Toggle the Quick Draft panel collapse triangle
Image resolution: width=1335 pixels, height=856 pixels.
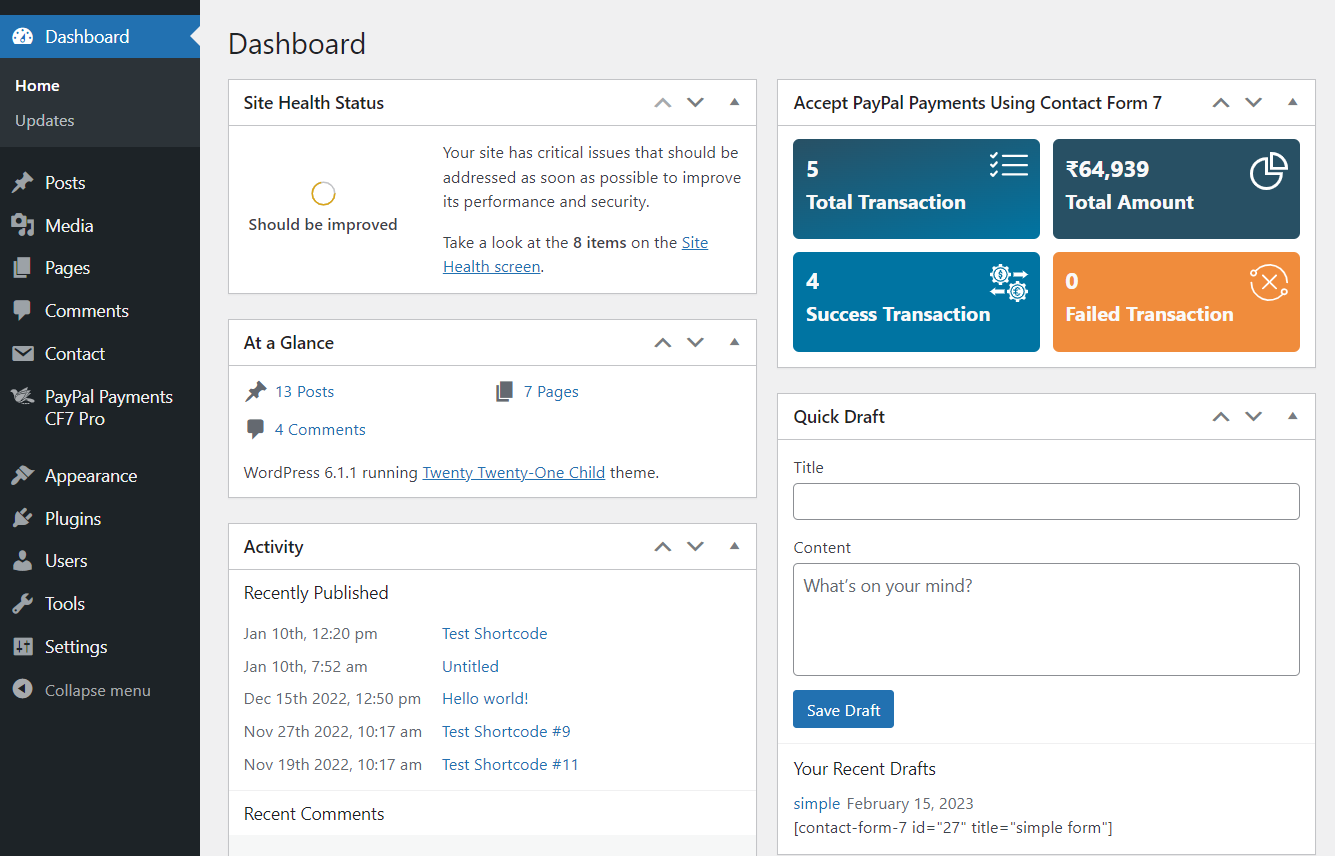click(x=1292, y=416)
